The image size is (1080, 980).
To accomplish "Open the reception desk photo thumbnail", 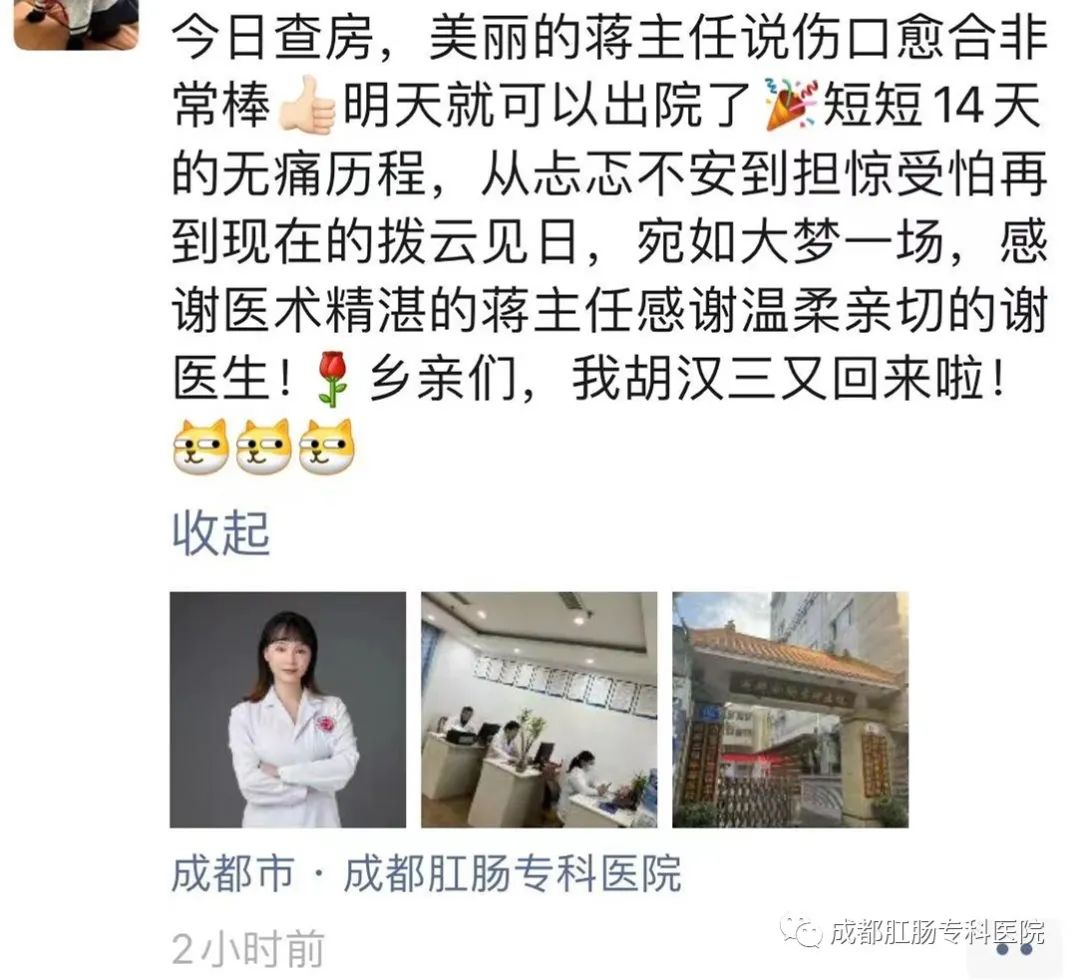I will [539, 709].
